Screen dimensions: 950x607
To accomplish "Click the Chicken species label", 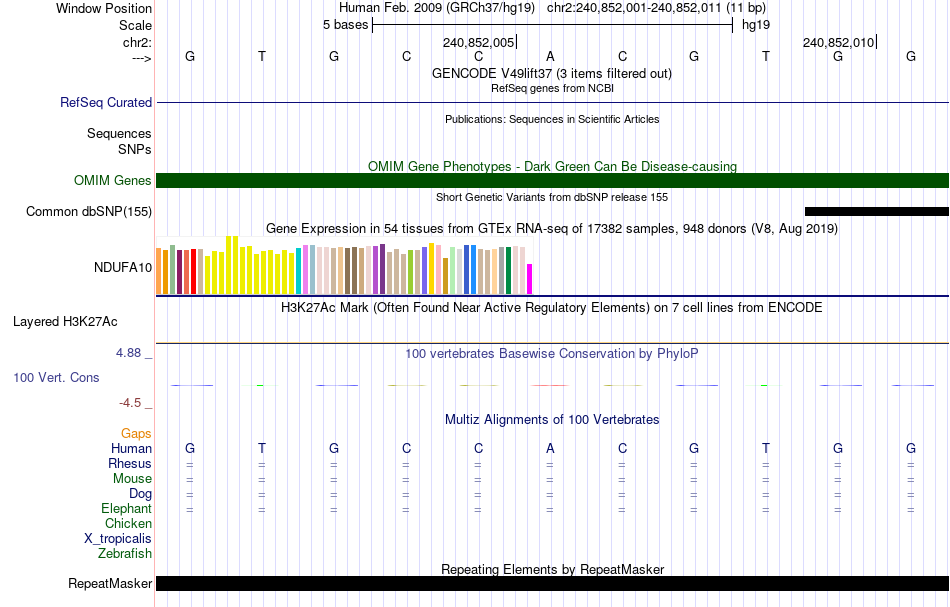I will coord(128,523).
